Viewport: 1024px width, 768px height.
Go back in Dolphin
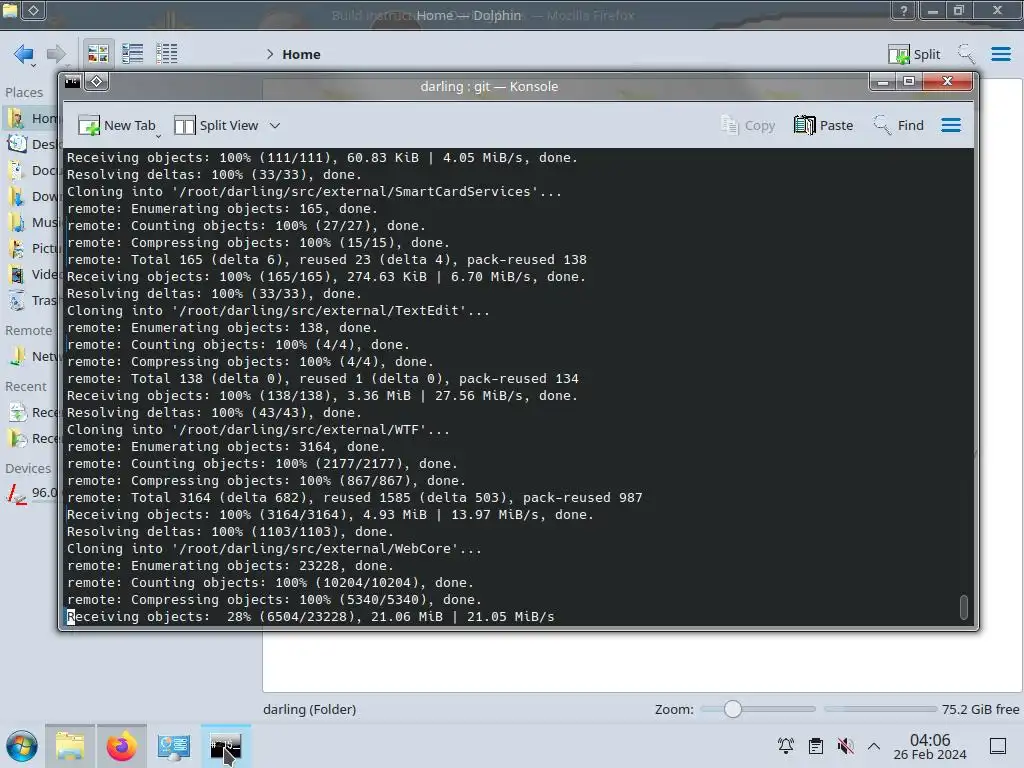coord(24,54)
